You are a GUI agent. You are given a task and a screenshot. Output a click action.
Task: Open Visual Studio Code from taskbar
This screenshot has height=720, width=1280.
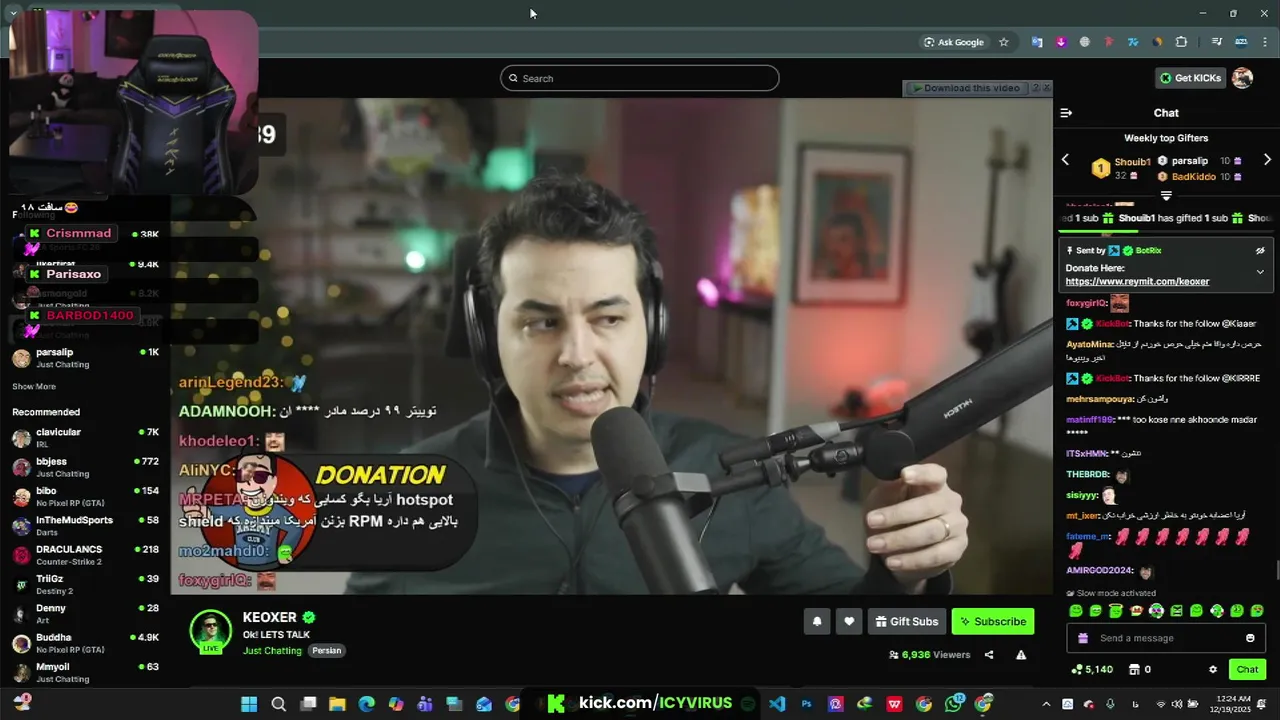coord(777,704)
